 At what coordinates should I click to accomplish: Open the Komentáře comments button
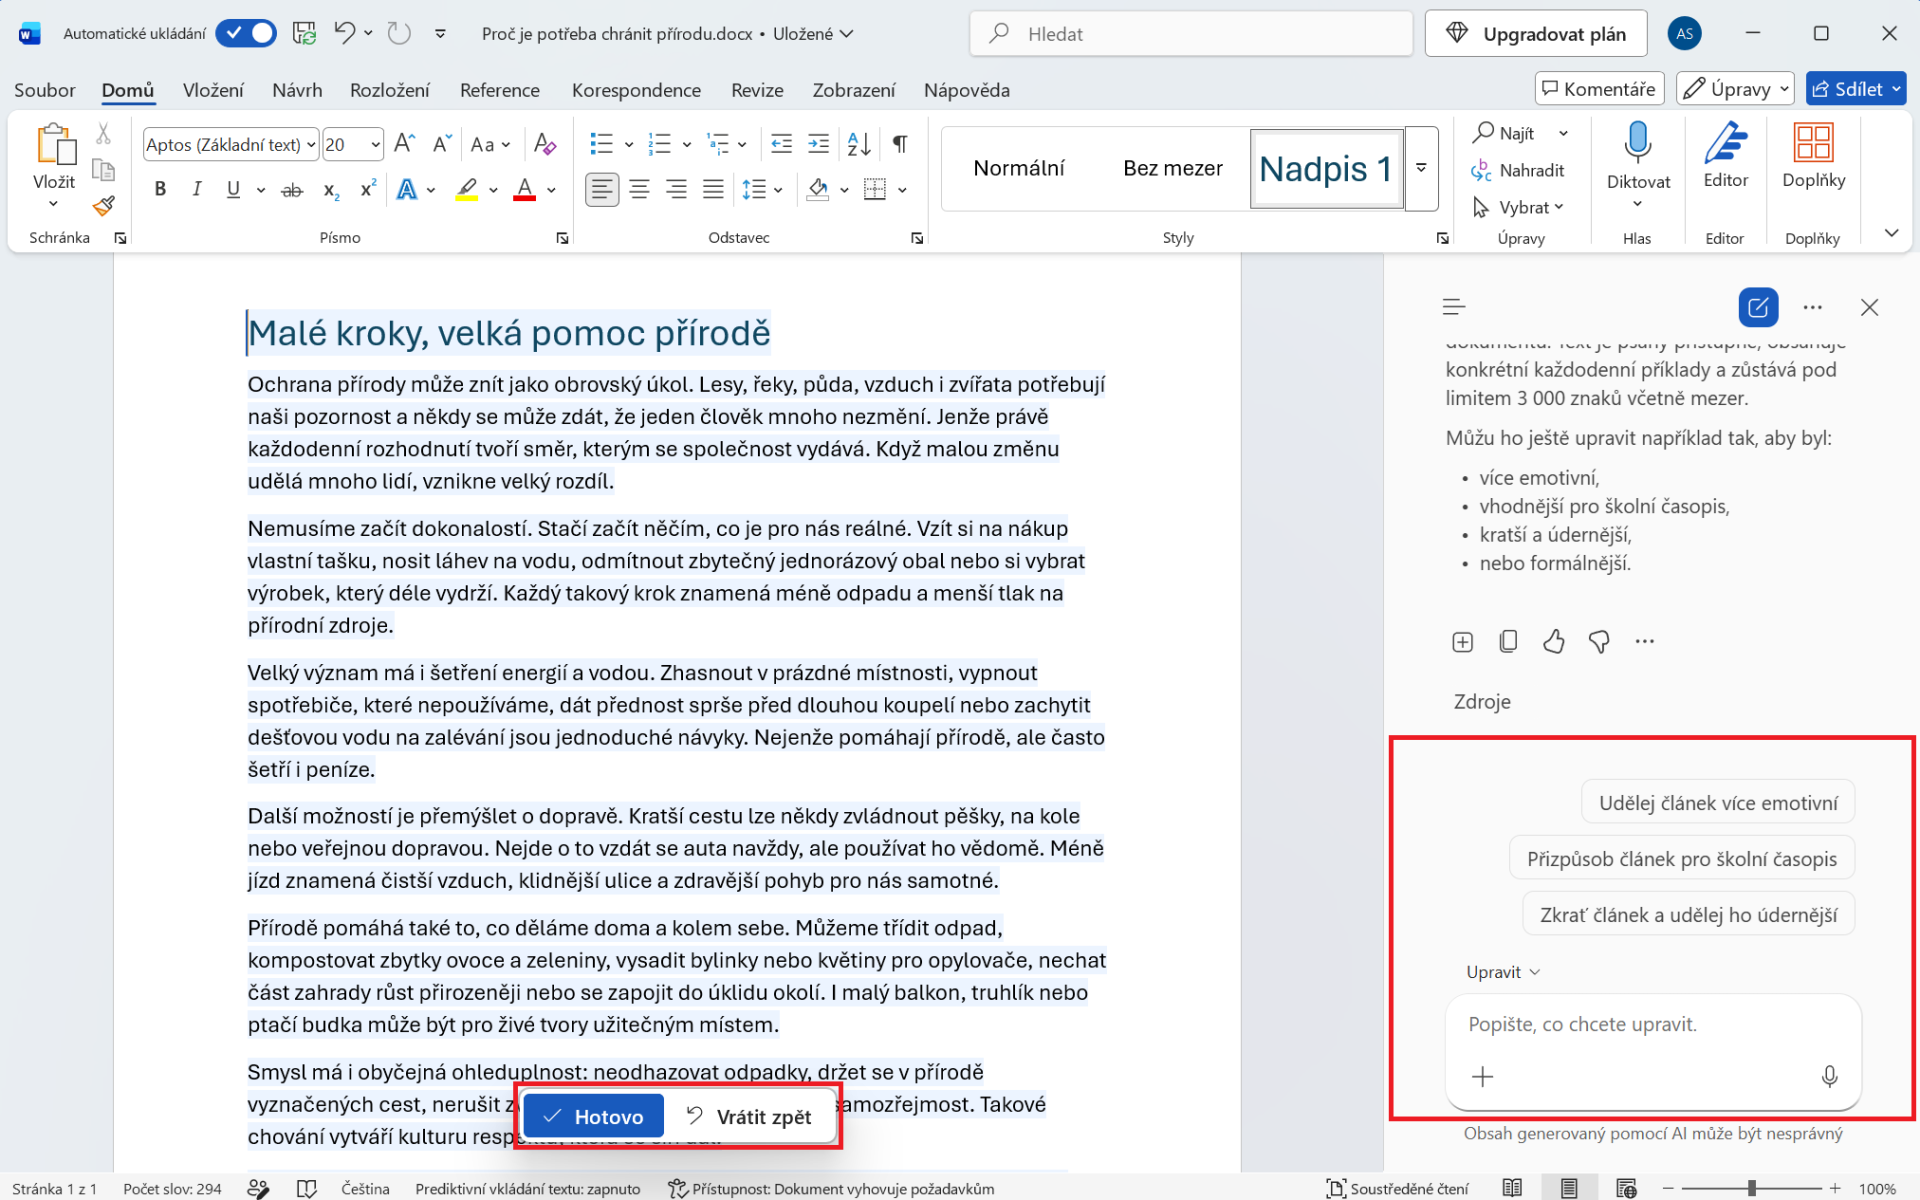1599,89
